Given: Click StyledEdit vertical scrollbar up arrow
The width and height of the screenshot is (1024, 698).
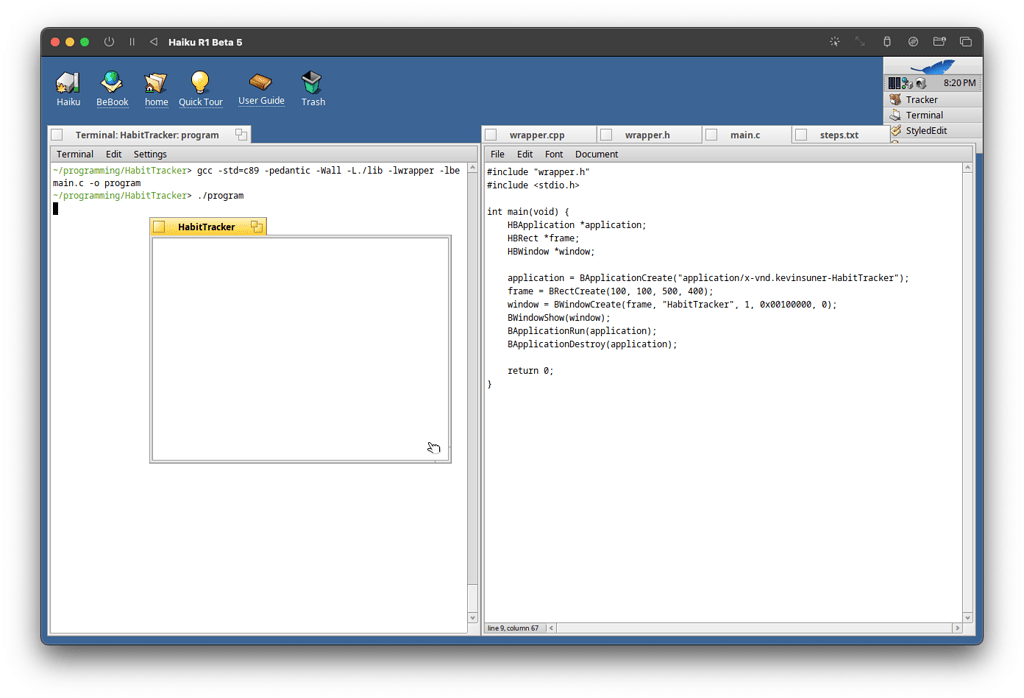Looking at the screenshot, I should pyautogui.click(x=967, y=168).
